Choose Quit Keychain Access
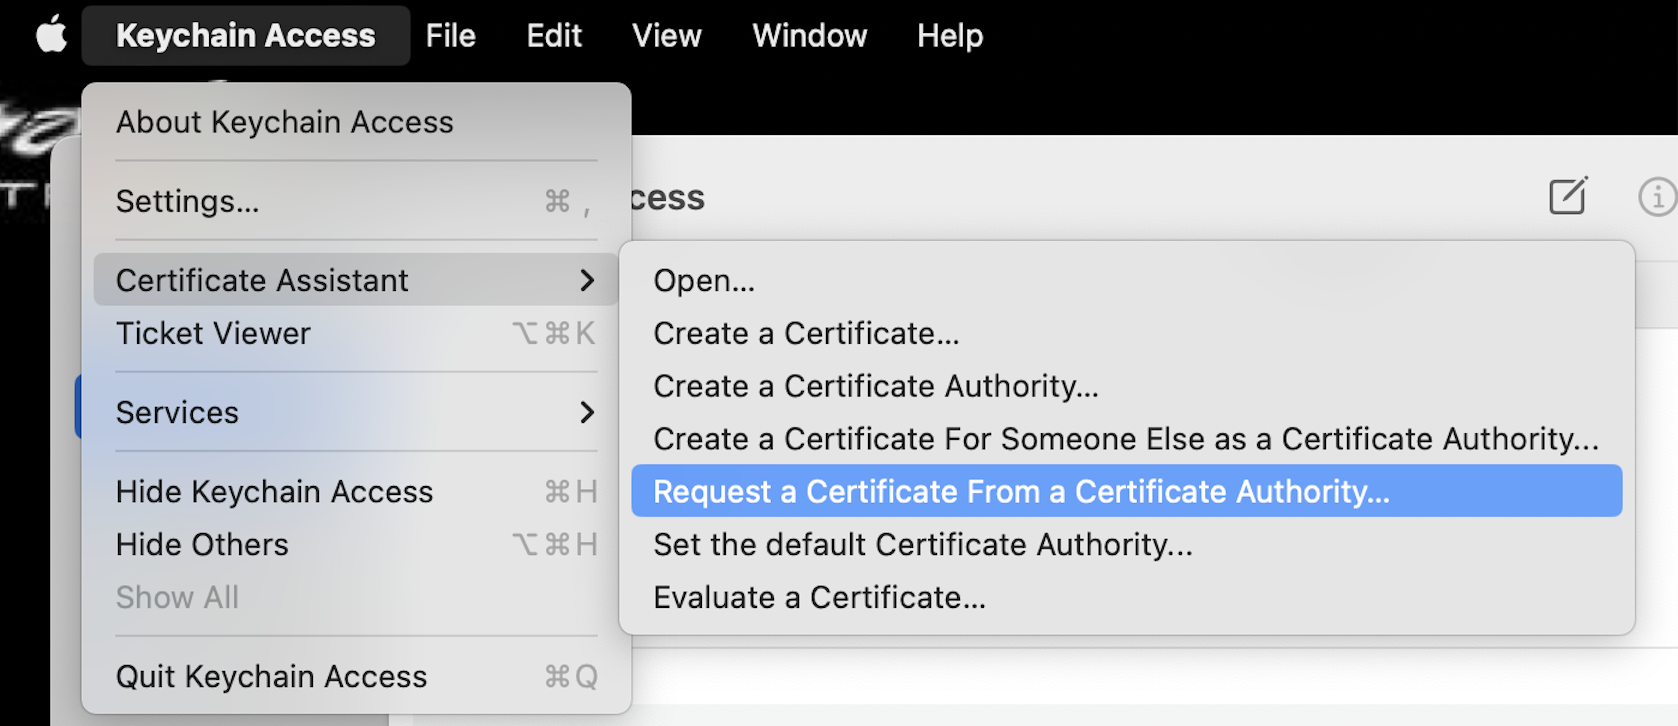The width and height of the screenshot is (1678, 726). 271,676
